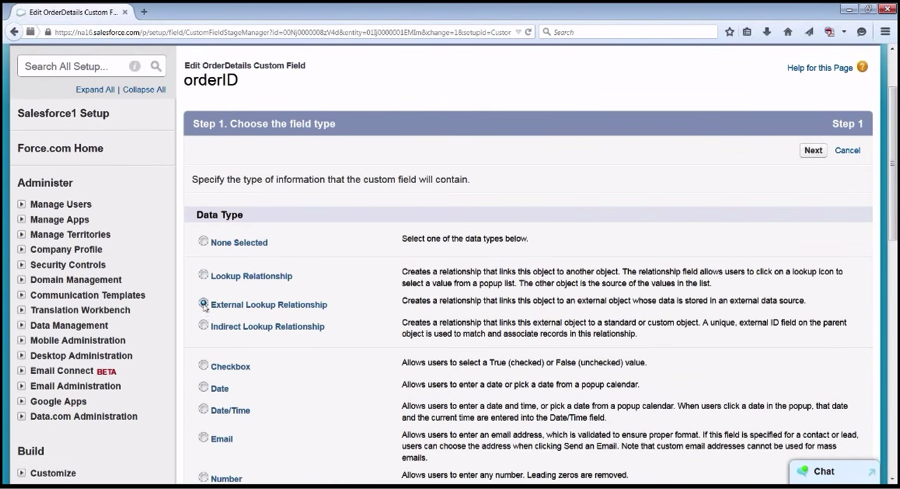Select the Email data type radio button
This screenshot has height=489, width=900.
[x=203, y=437]
